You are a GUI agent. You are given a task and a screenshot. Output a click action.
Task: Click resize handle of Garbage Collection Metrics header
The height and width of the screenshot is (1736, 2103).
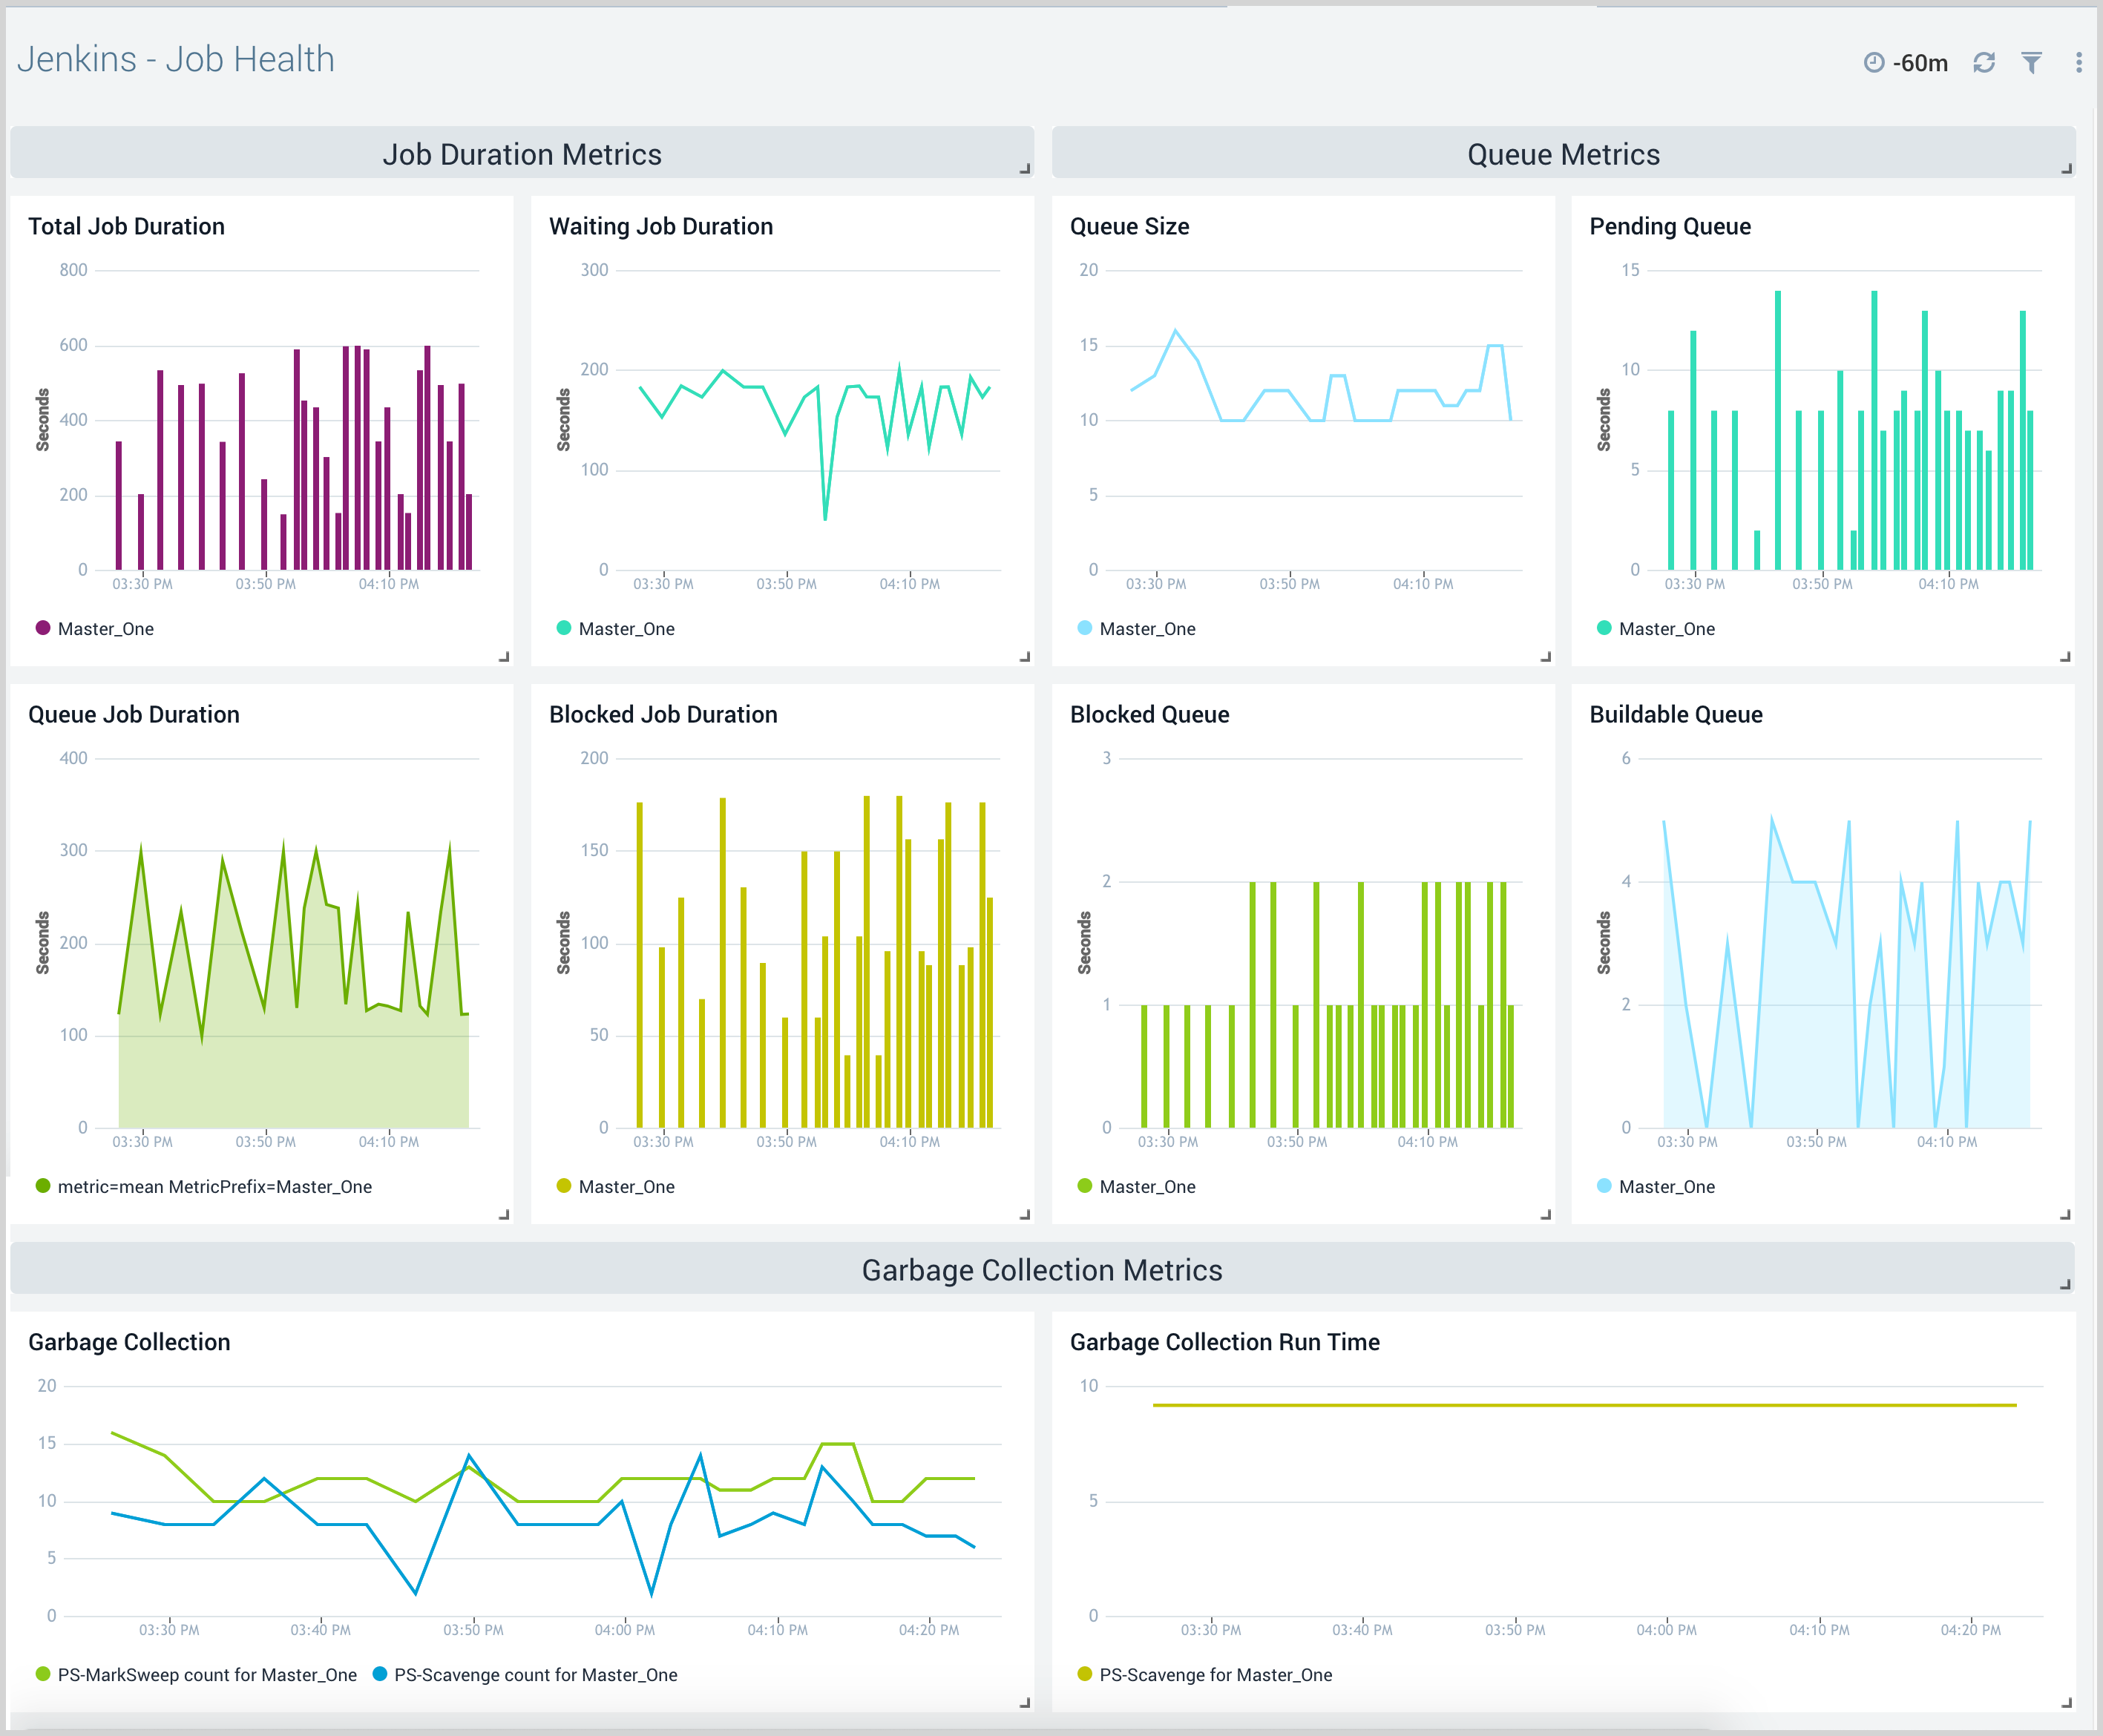[x=2065, y=1284]
